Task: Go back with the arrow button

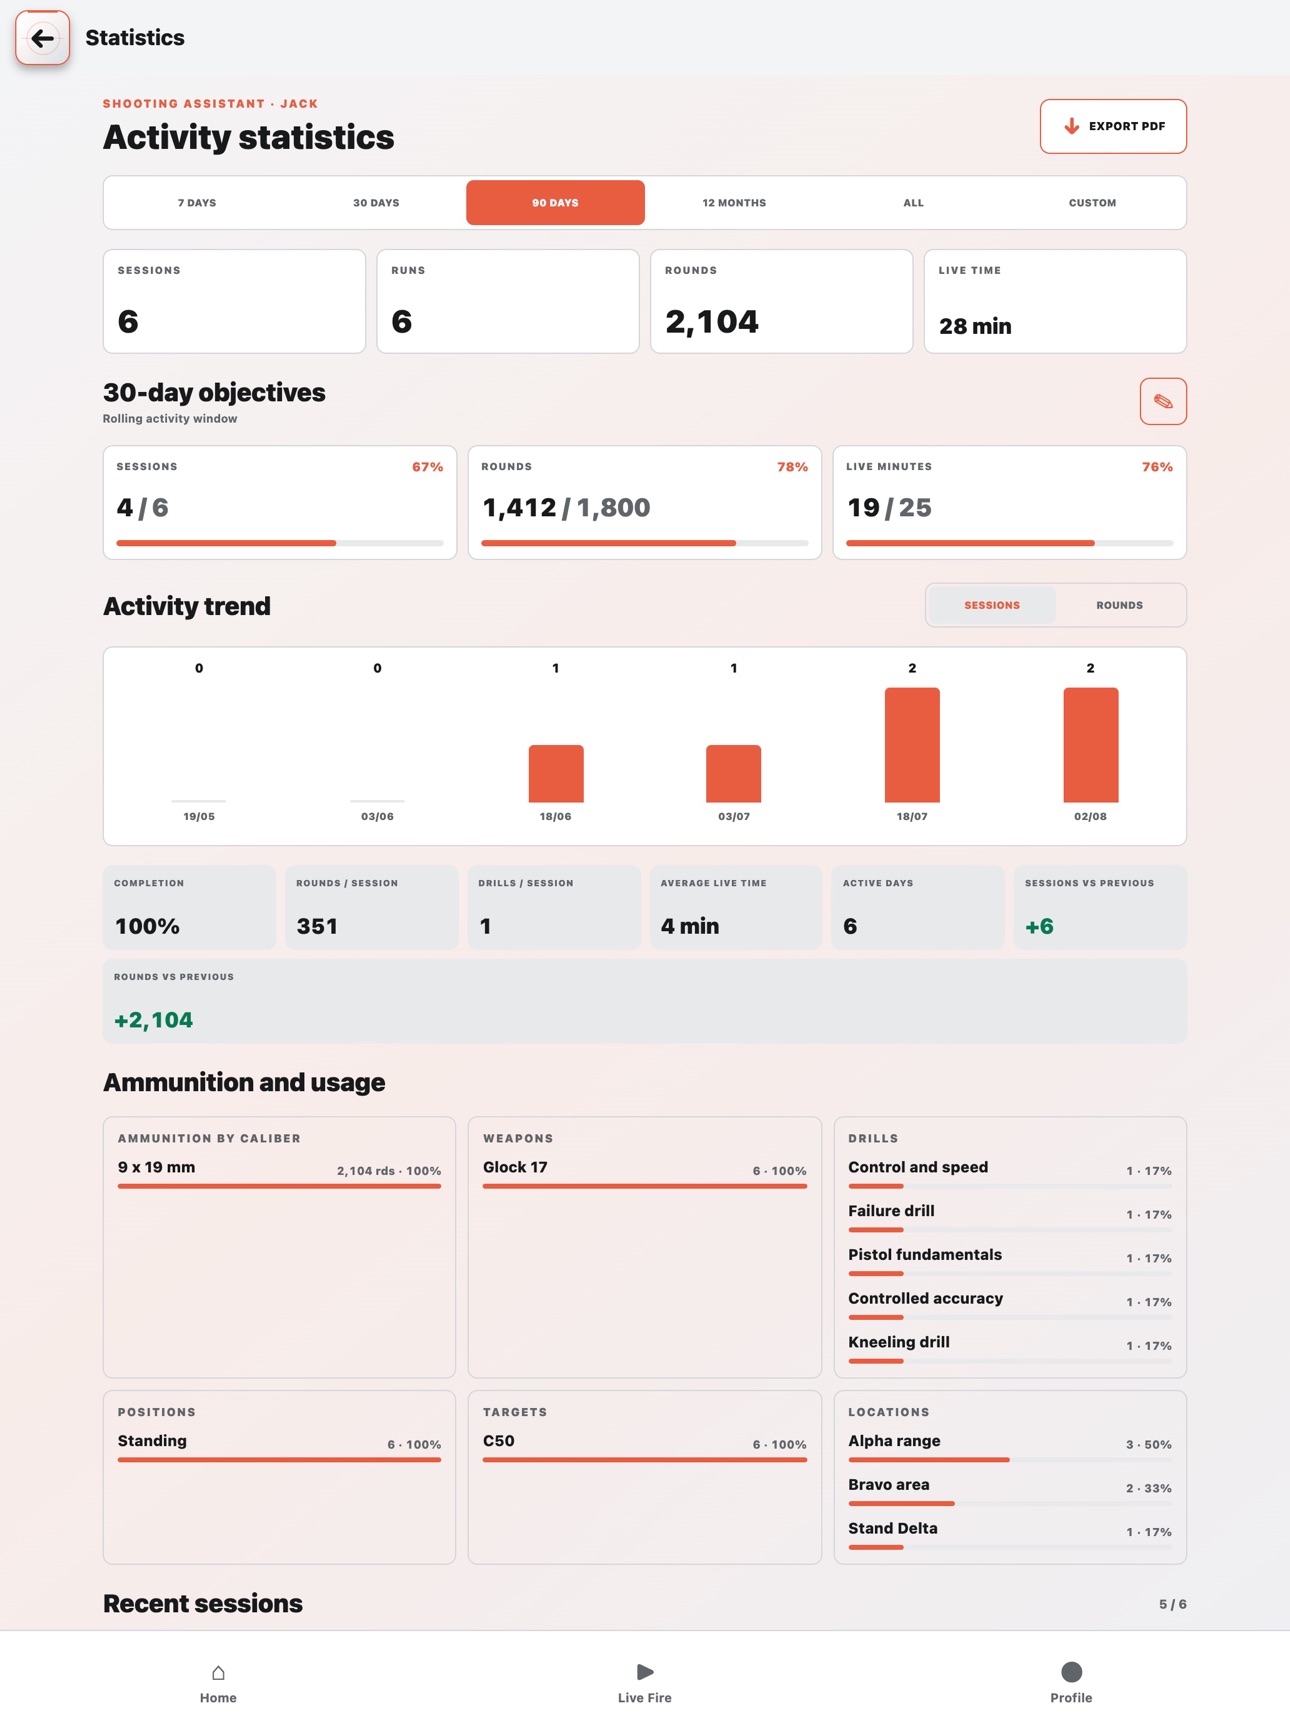Action: [x=42, y=38]
